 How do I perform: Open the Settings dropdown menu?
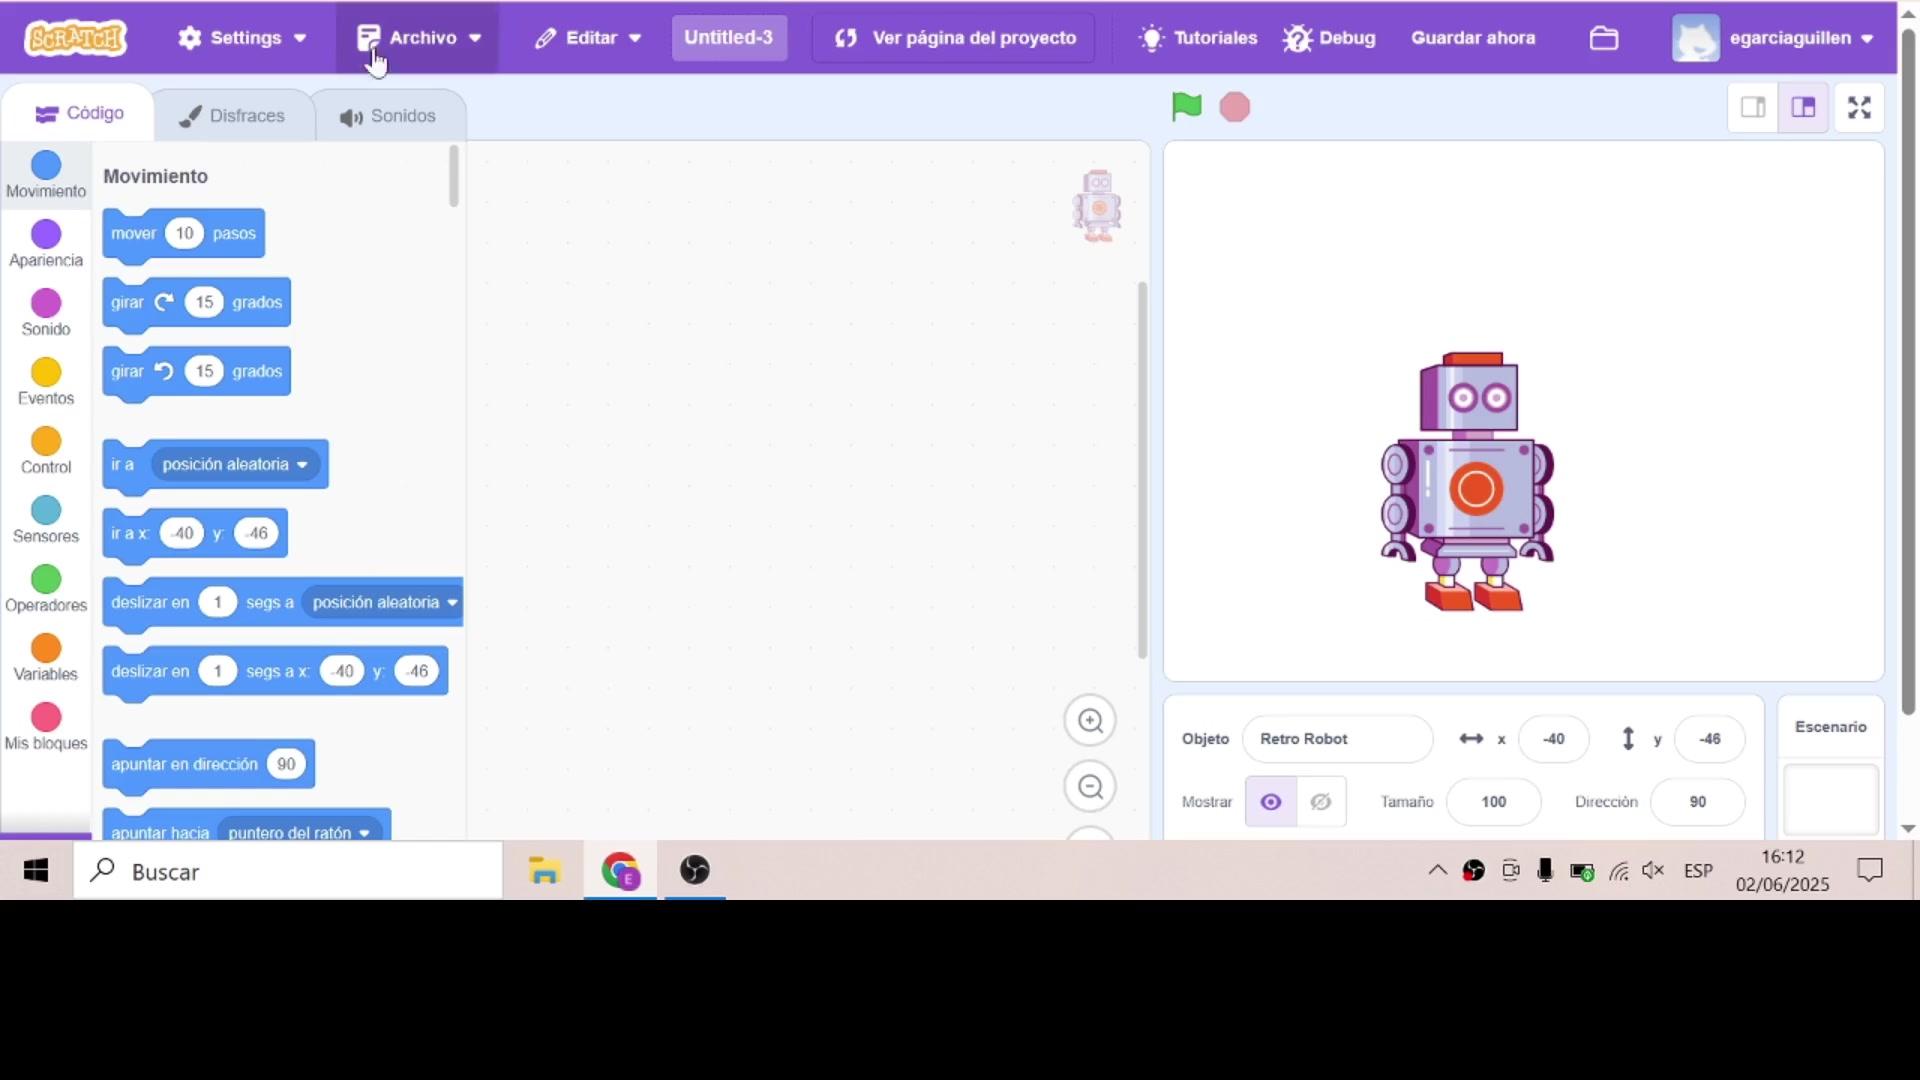pos(242,38)
